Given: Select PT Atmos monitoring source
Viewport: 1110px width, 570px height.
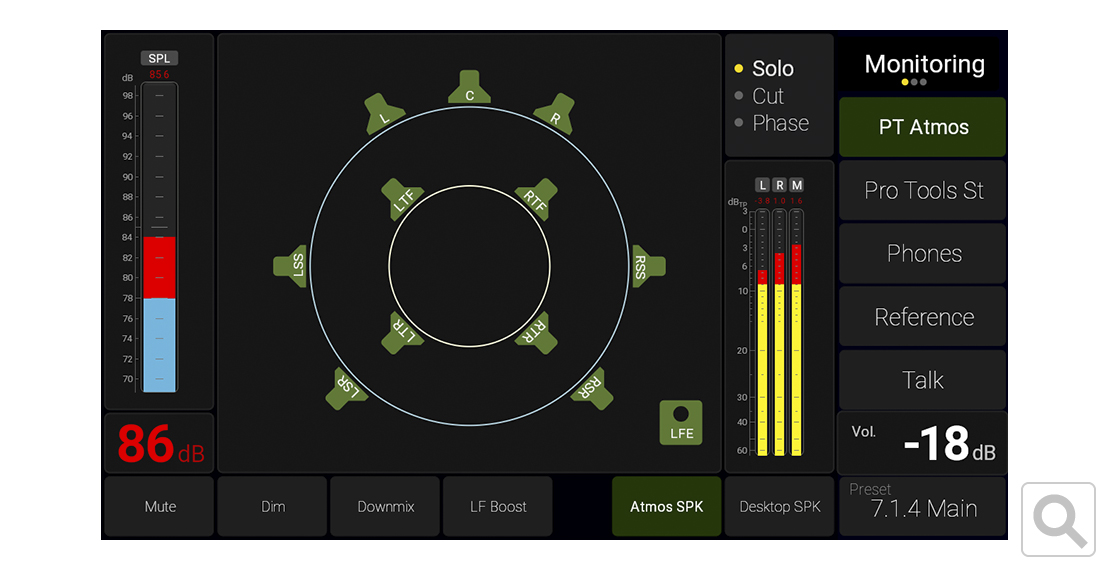Looking at the screenshot, I should (x=923, y=128).
